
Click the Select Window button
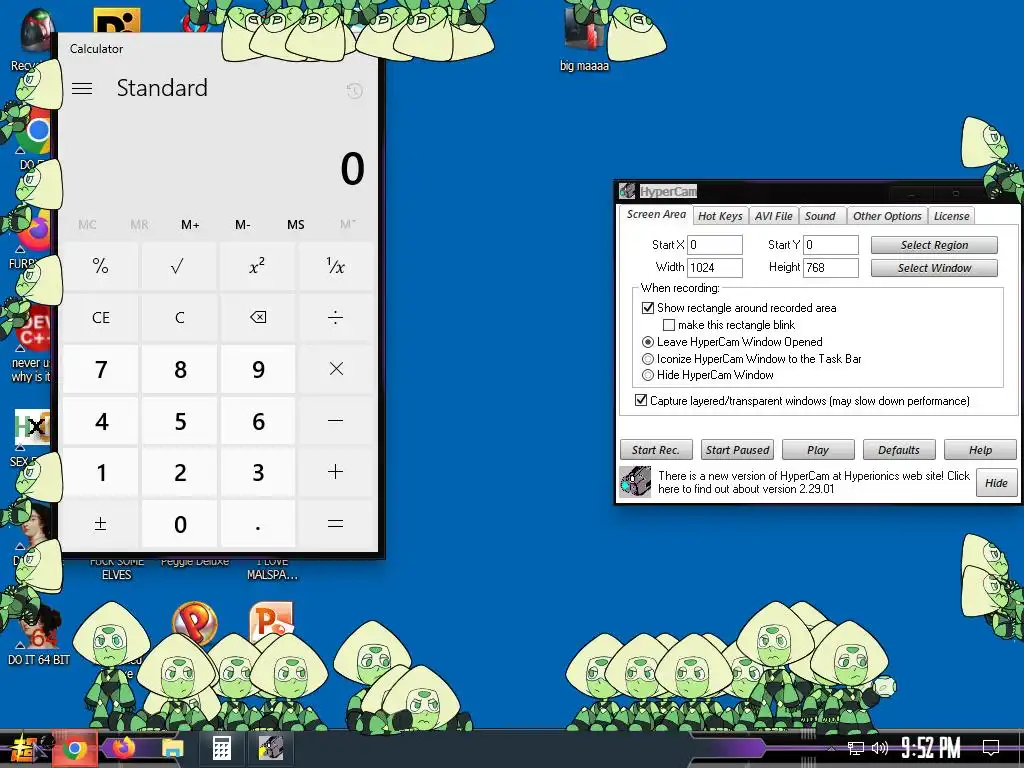click(x=934, y=268)
